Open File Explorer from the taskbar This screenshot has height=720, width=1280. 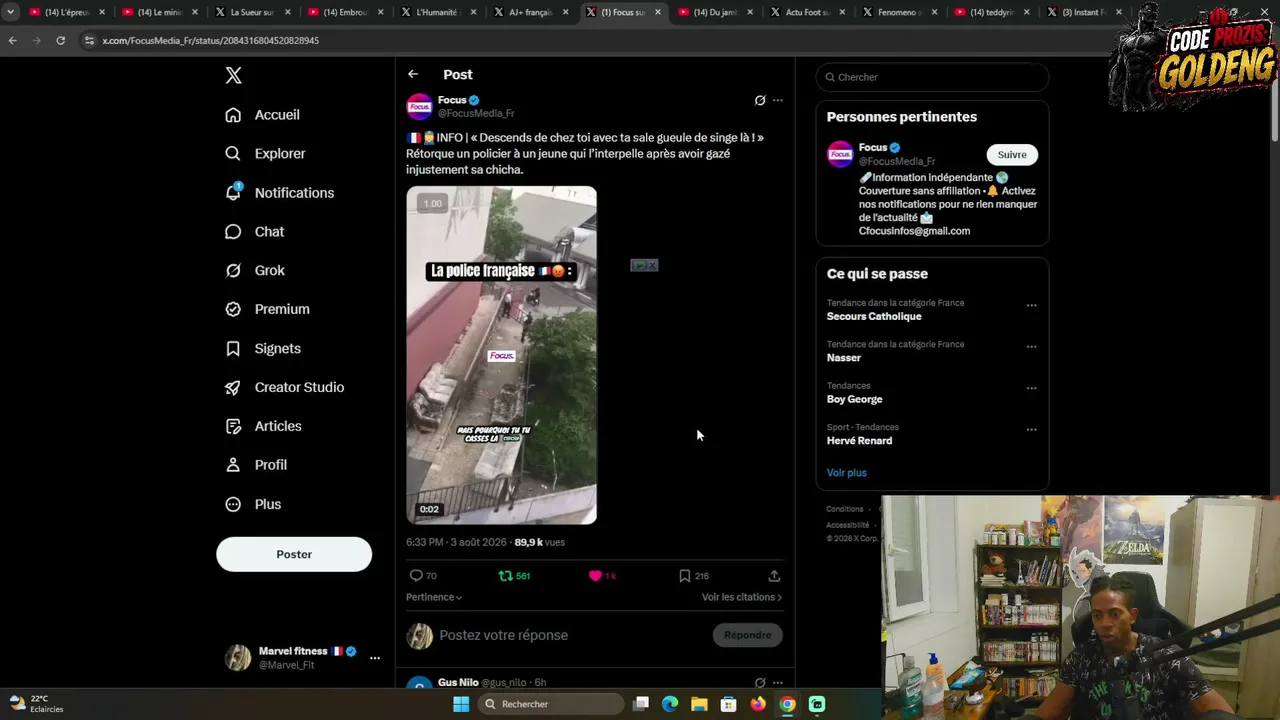699,704
